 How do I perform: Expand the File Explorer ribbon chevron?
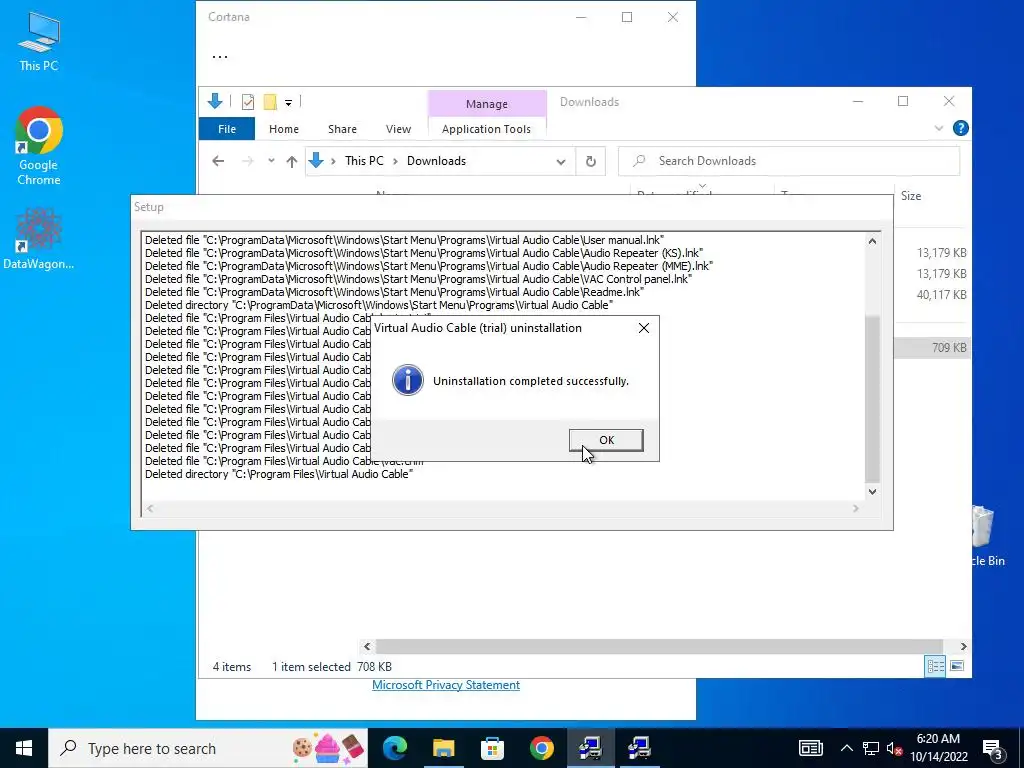[x=938, y=129]
